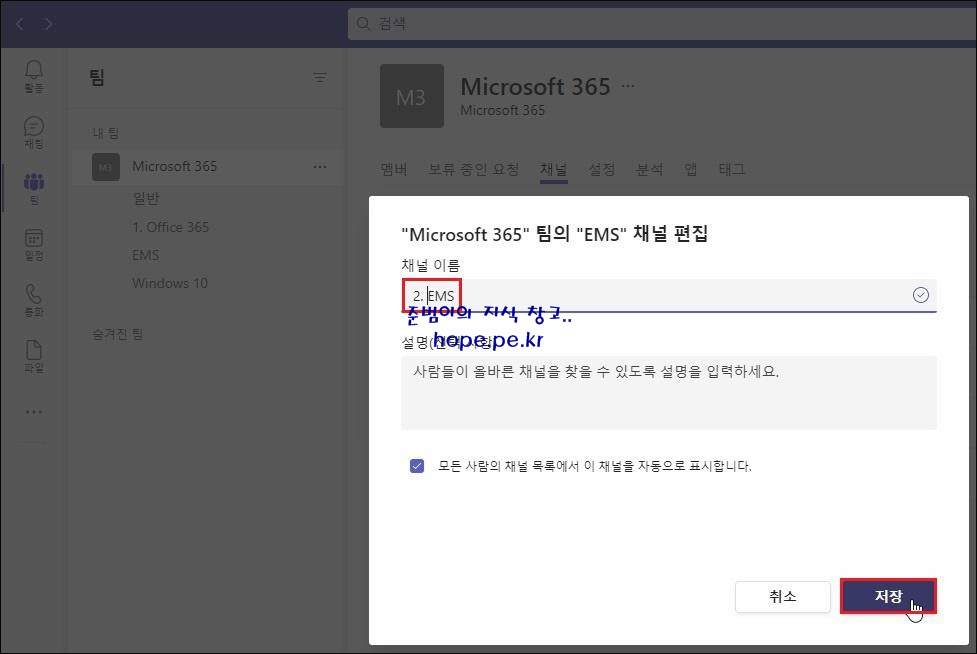Toggle auto-show channel for everyone checkbox
This screenshot has height=654, width=977.
(x=417, y=465)
